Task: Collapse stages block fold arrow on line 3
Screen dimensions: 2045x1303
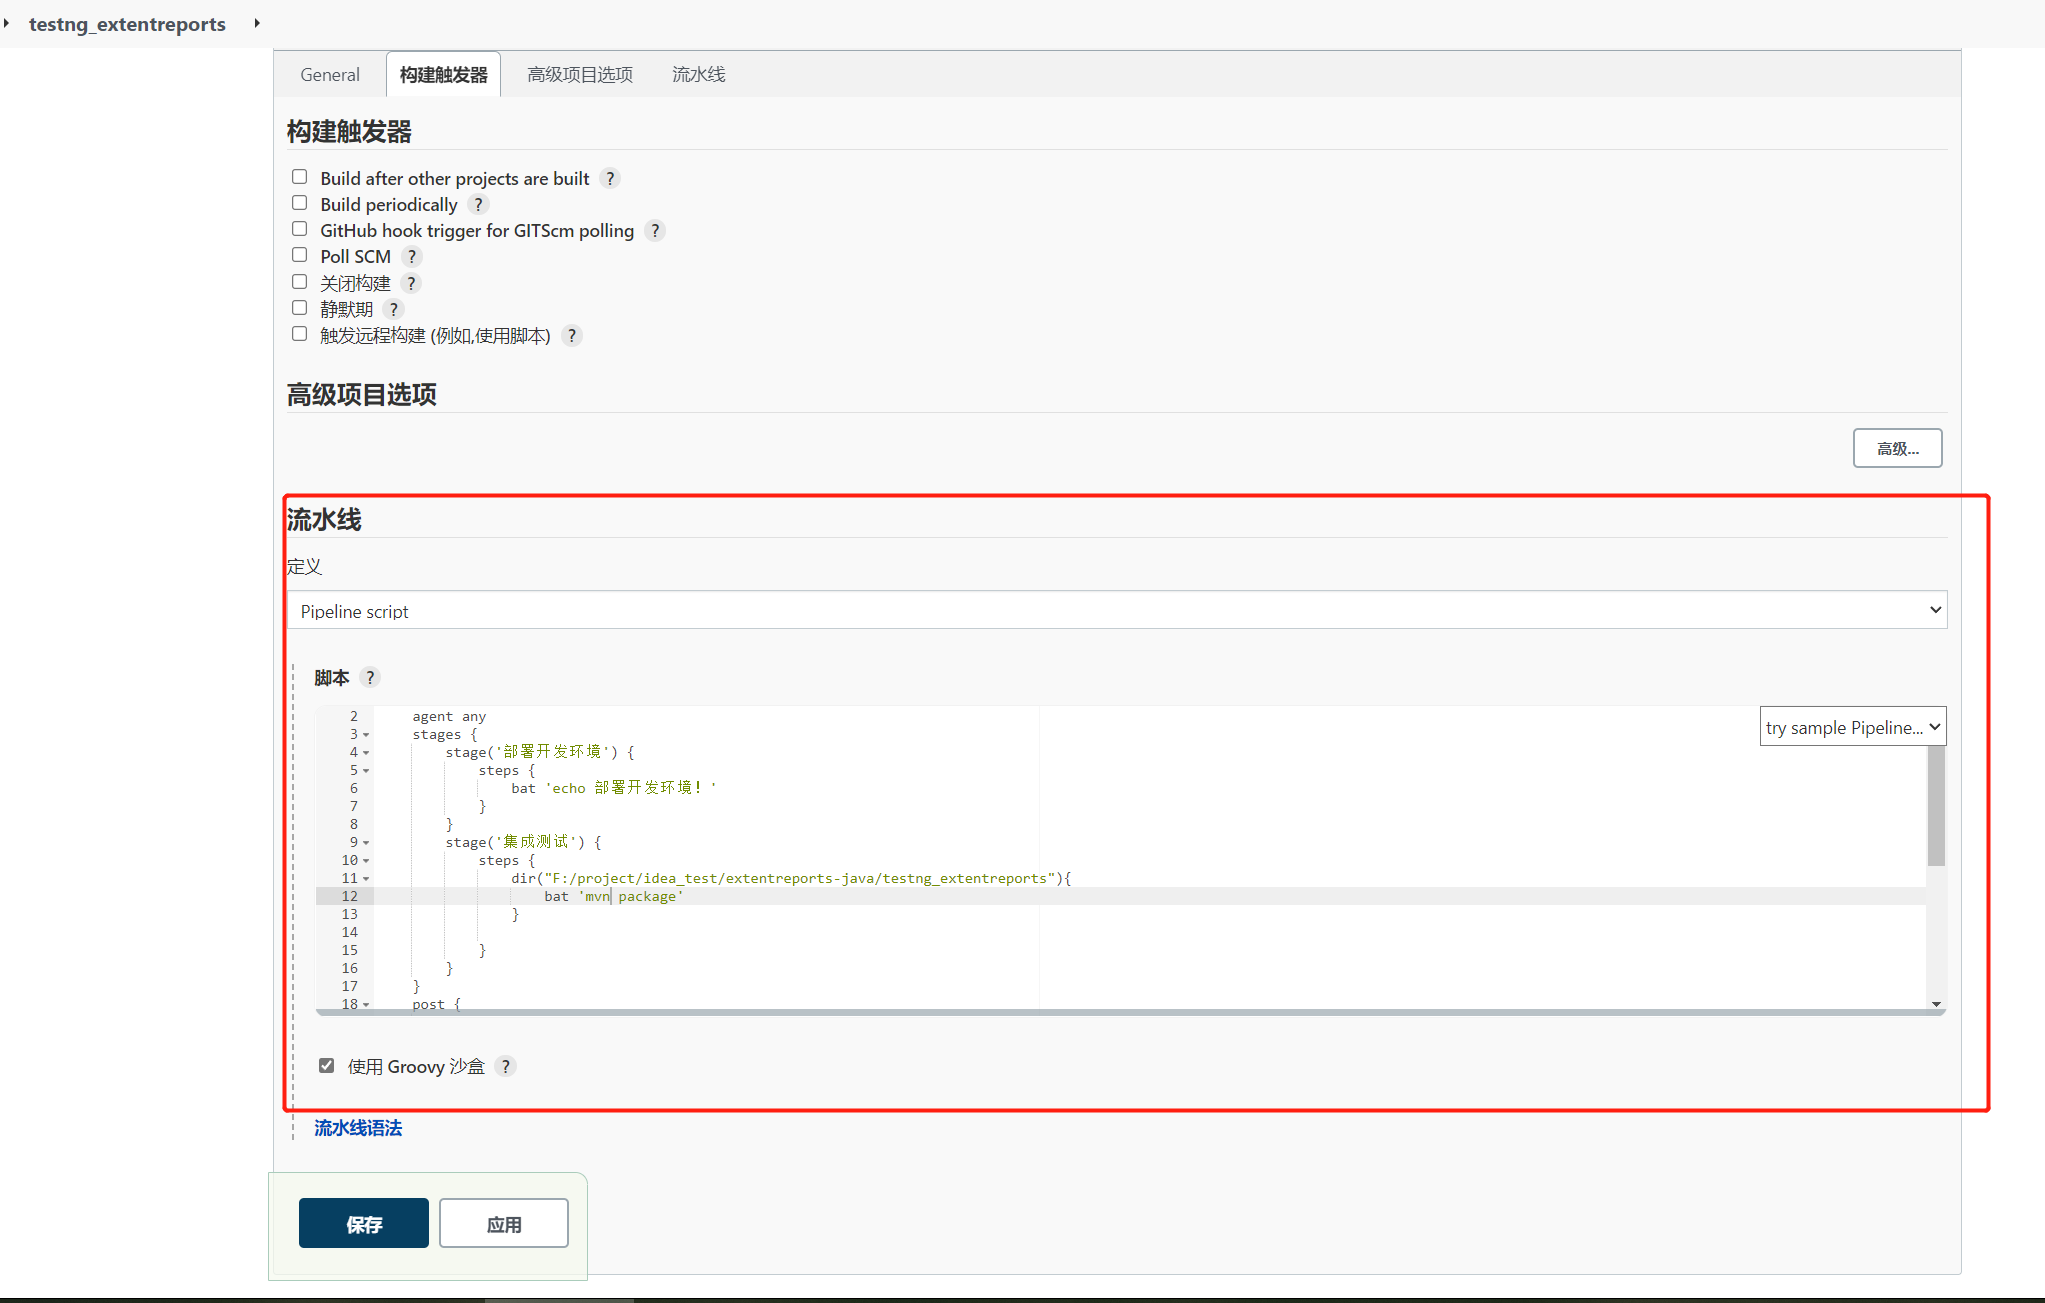Action: [x=366, y=735]
